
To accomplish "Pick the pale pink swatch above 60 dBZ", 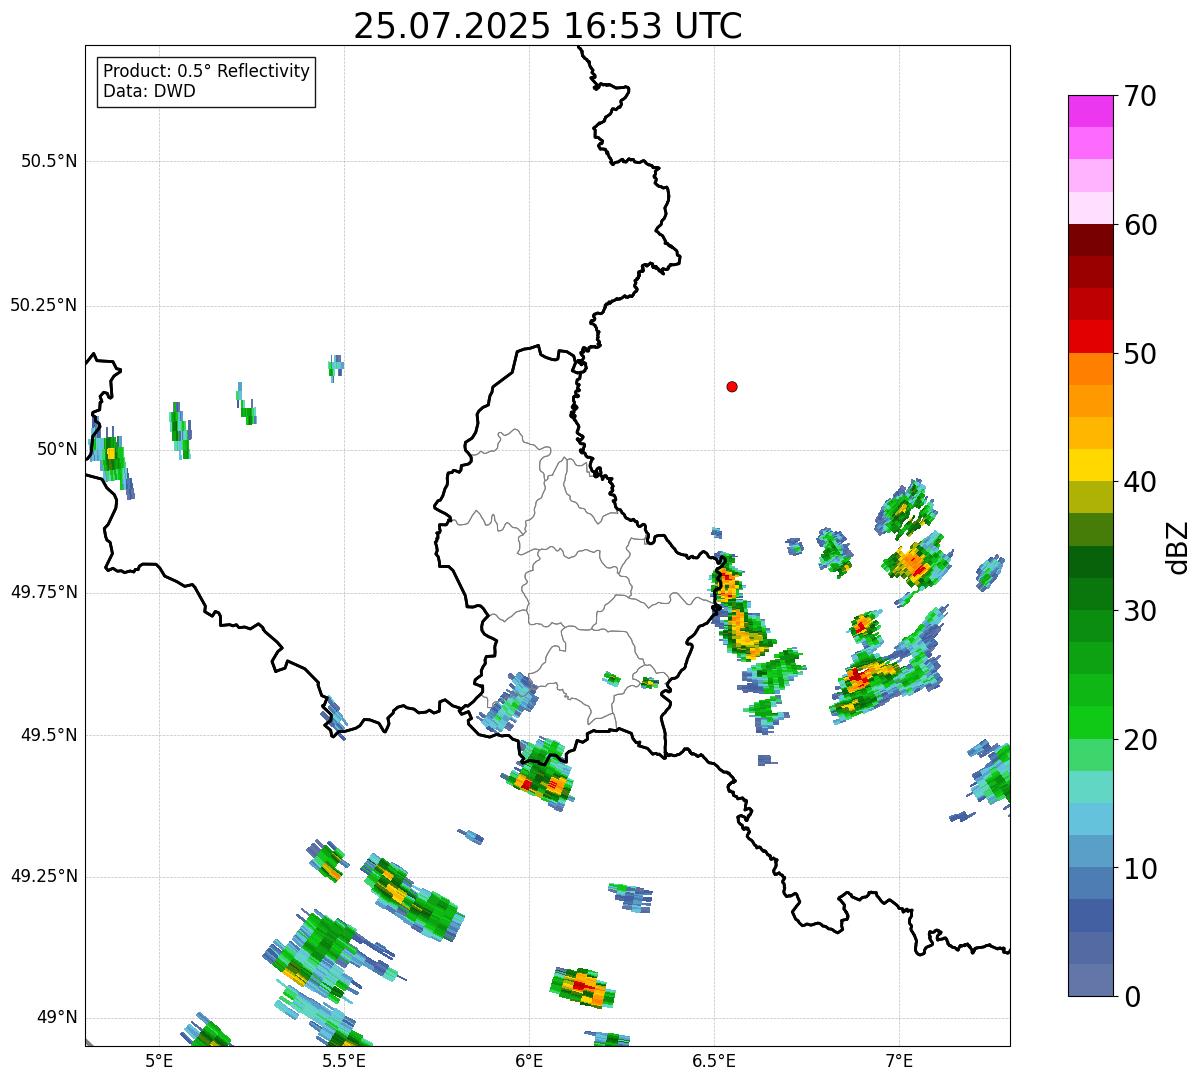I will click(1091, 208).
